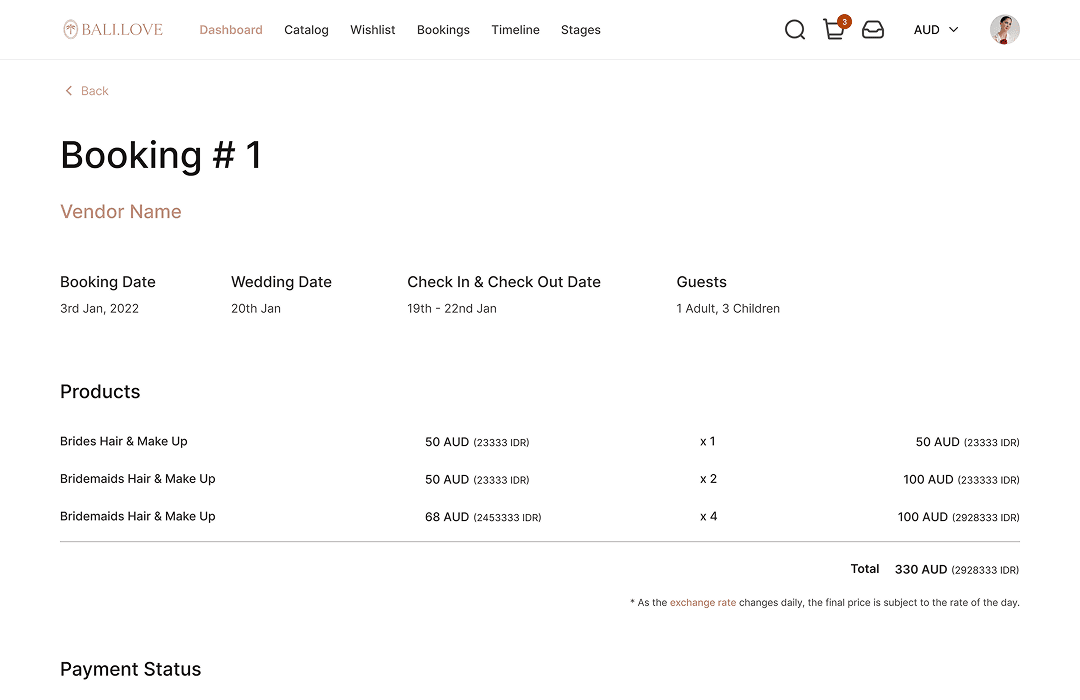
Task: Click the cart notification badge
Action: pyautogui.click(x=843, y=20)
